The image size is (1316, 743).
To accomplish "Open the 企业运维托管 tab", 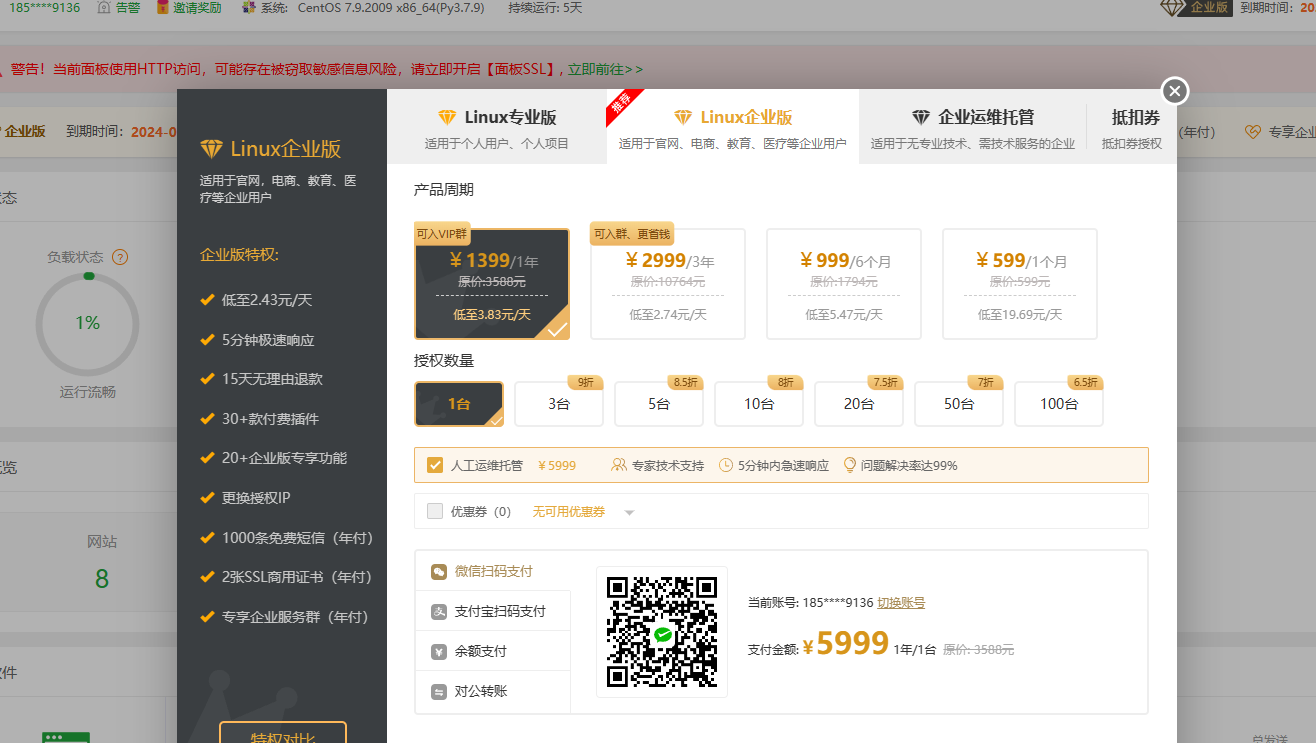I will point(972,127).
